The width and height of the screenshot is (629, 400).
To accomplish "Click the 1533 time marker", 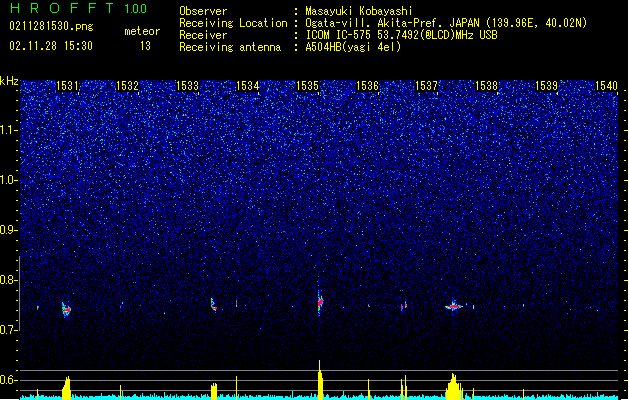I will (x=187, y=86).
